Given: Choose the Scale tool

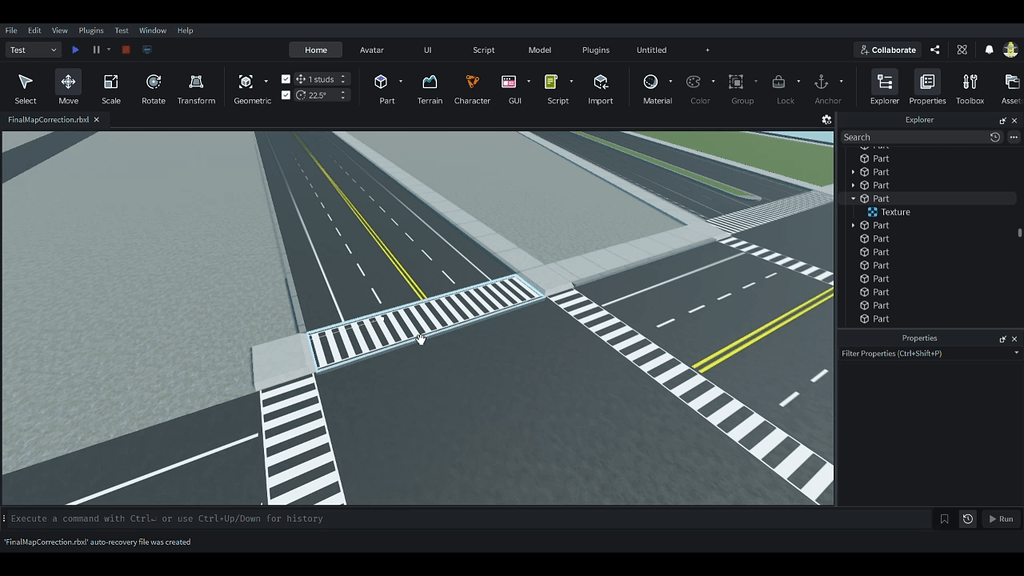Looking at the screenshot, I should 111,88.
